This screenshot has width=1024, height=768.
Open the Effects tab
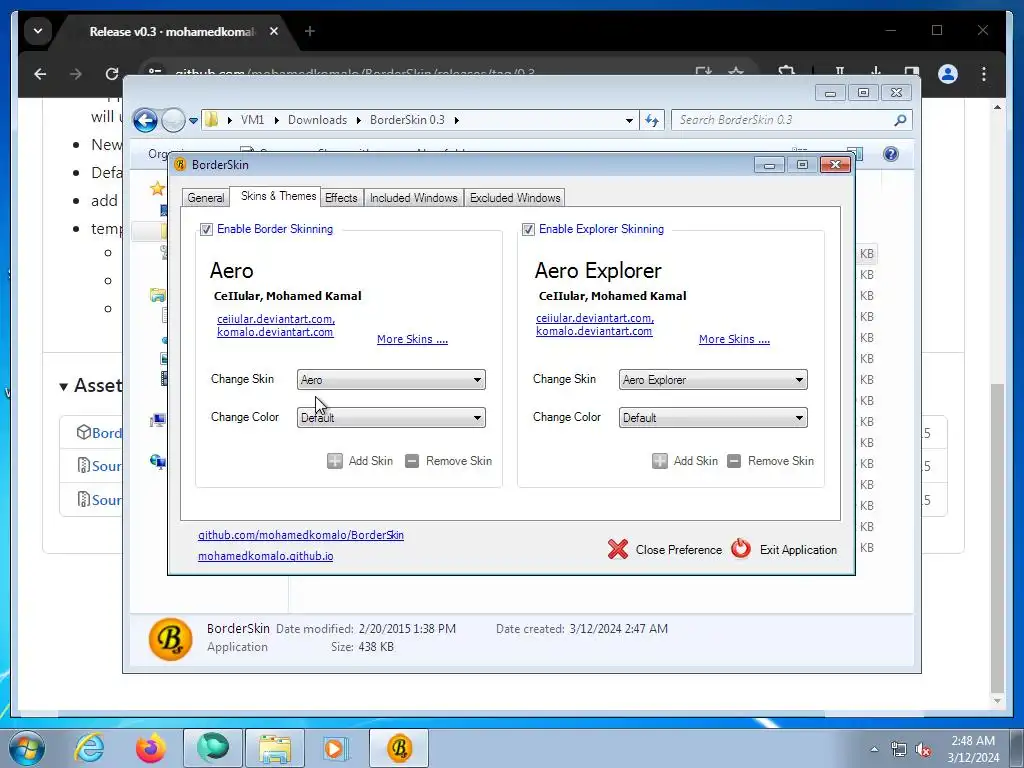pyautogui.click(x=341, y=198)
